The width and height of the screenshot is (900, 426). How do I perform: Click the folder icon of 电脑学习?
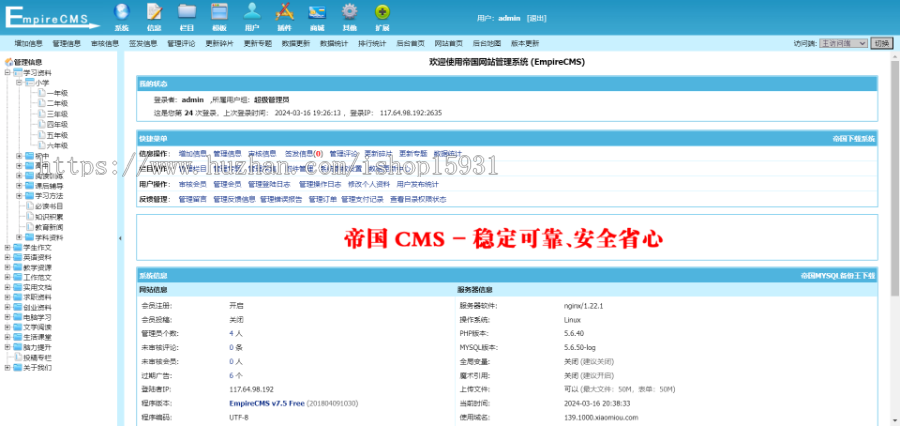[18, 317]
